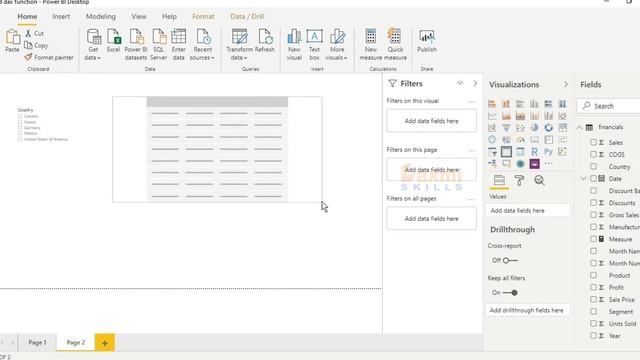
Task: Check the Country field checkbox
Action: point(593,167)
